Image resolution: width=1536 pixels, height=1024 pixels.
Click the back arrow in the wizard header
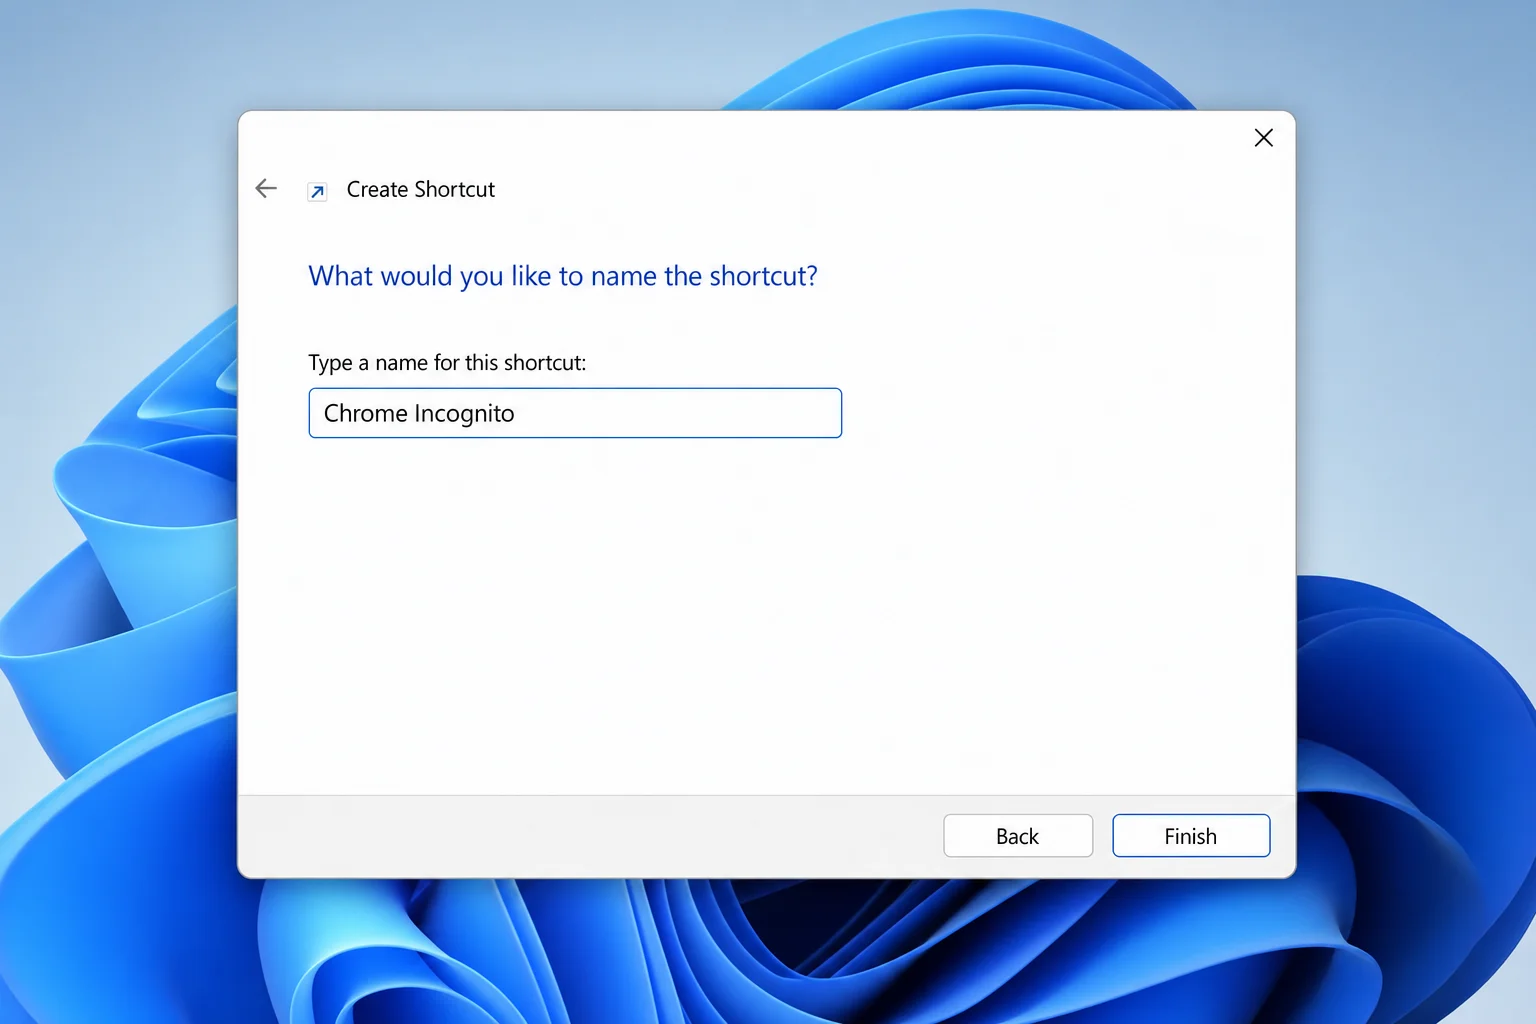[266, 188]
